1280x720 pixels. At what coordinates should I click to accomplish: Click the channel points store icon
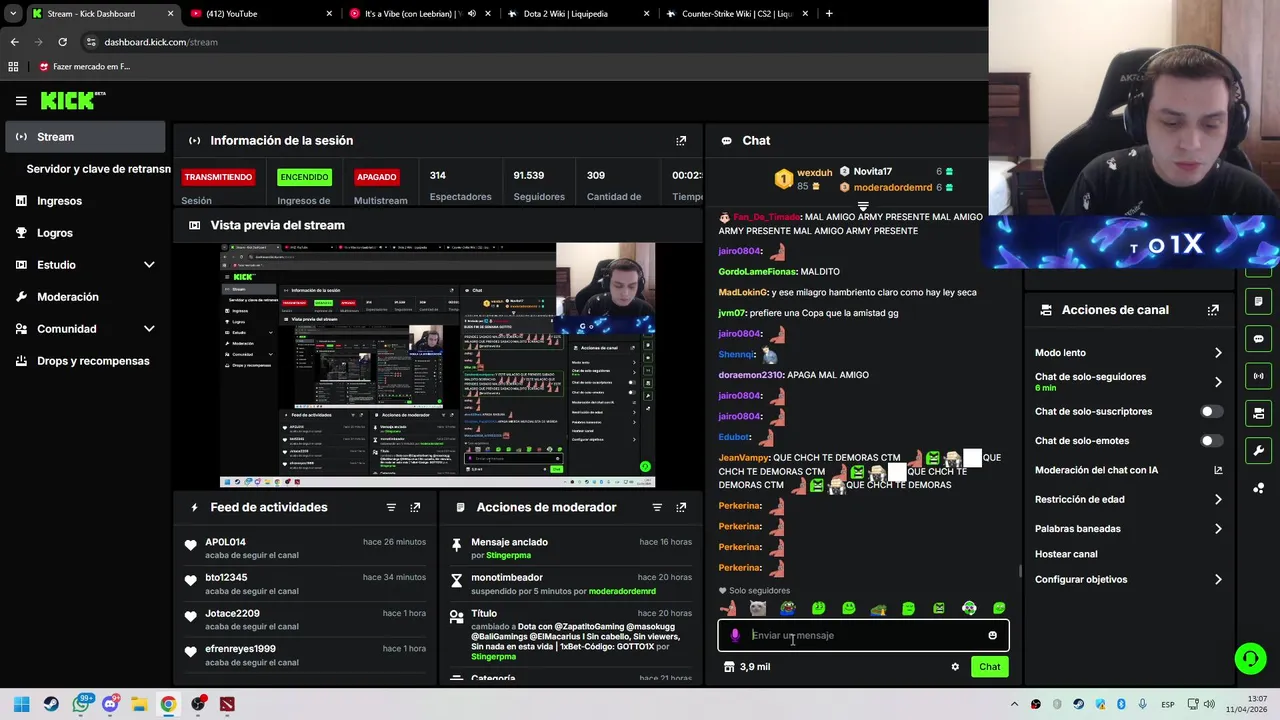pos(729,667)
